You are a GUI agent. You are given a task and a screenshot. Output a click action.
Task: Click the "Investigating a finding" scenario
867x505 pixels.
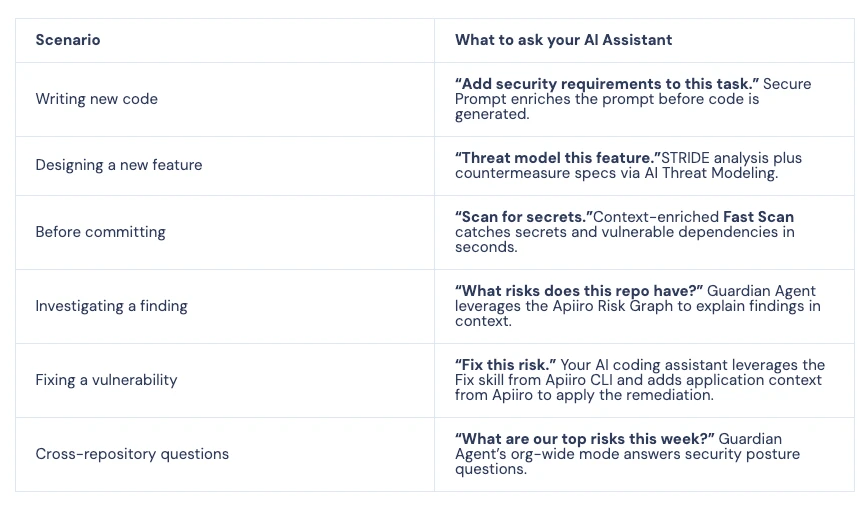(111, 306)
